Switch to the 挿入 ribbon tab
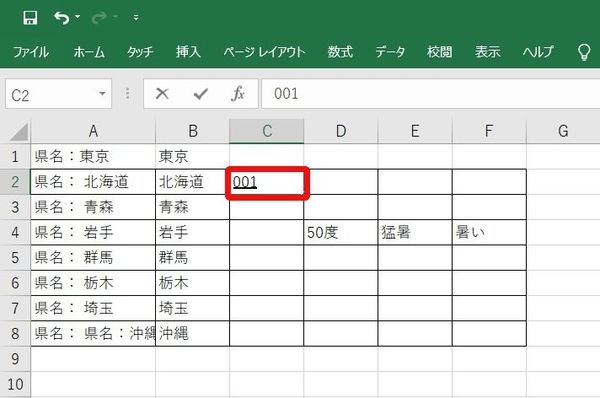 pos(188,51)
